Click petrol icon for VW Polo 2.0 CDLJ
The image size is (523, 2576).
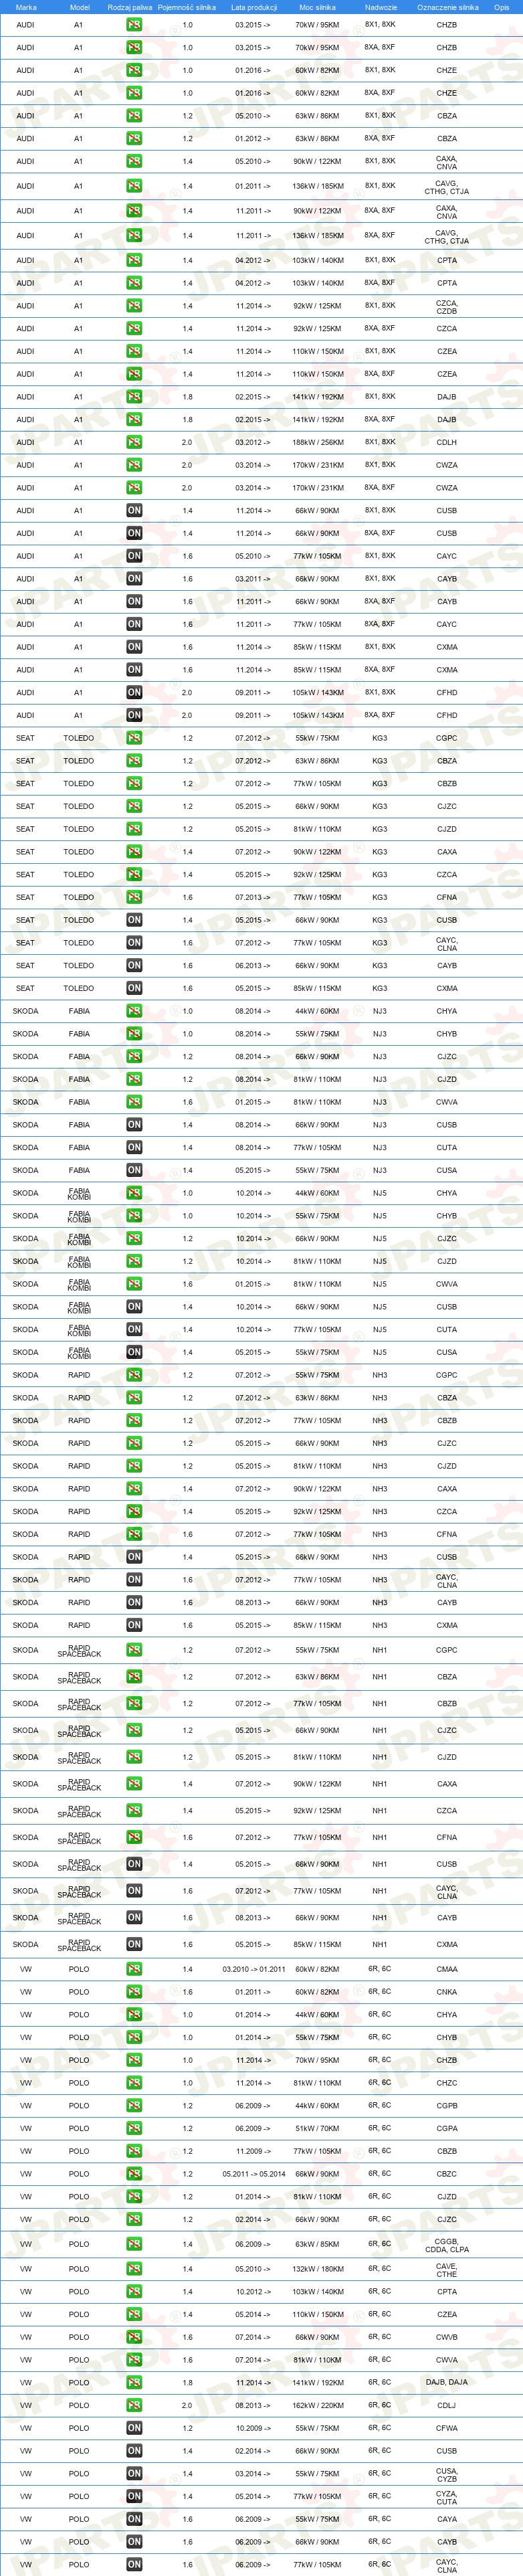134,2405
